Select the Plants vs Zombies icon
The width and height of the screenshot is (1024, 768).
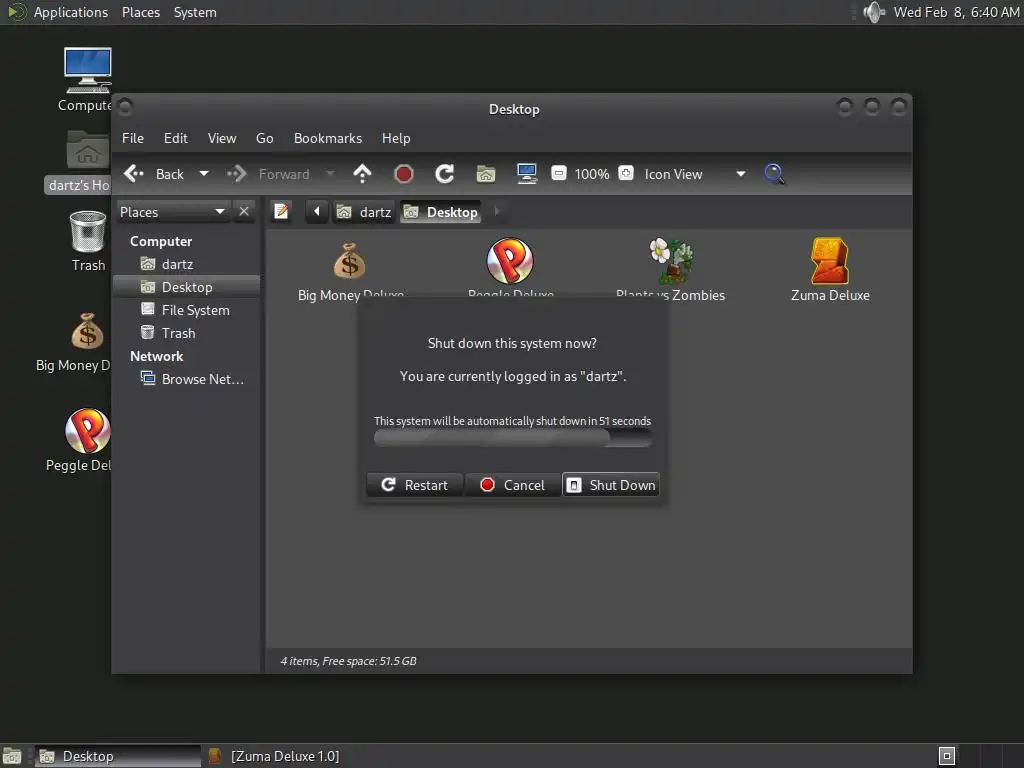pyautogui.click(x=671, y=260)
